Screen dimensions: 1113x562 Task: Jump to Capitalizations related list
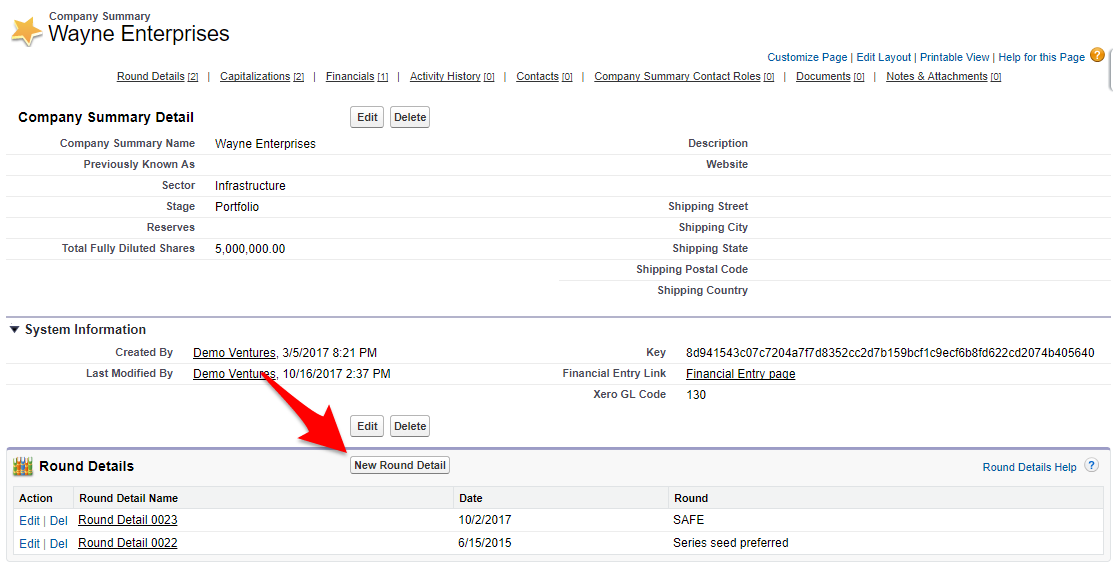tap(262, 77)
